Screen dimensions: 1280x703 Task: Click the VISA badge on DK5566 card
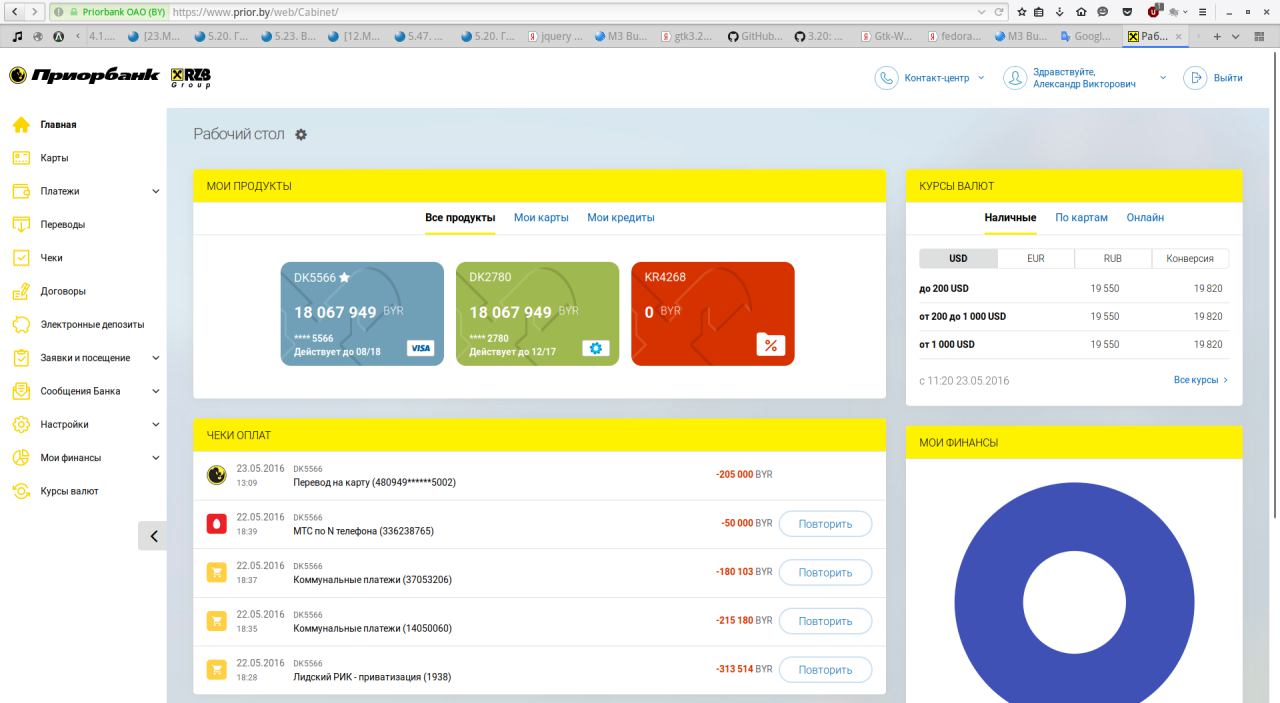pyautogui.click(x=420, y=348)
